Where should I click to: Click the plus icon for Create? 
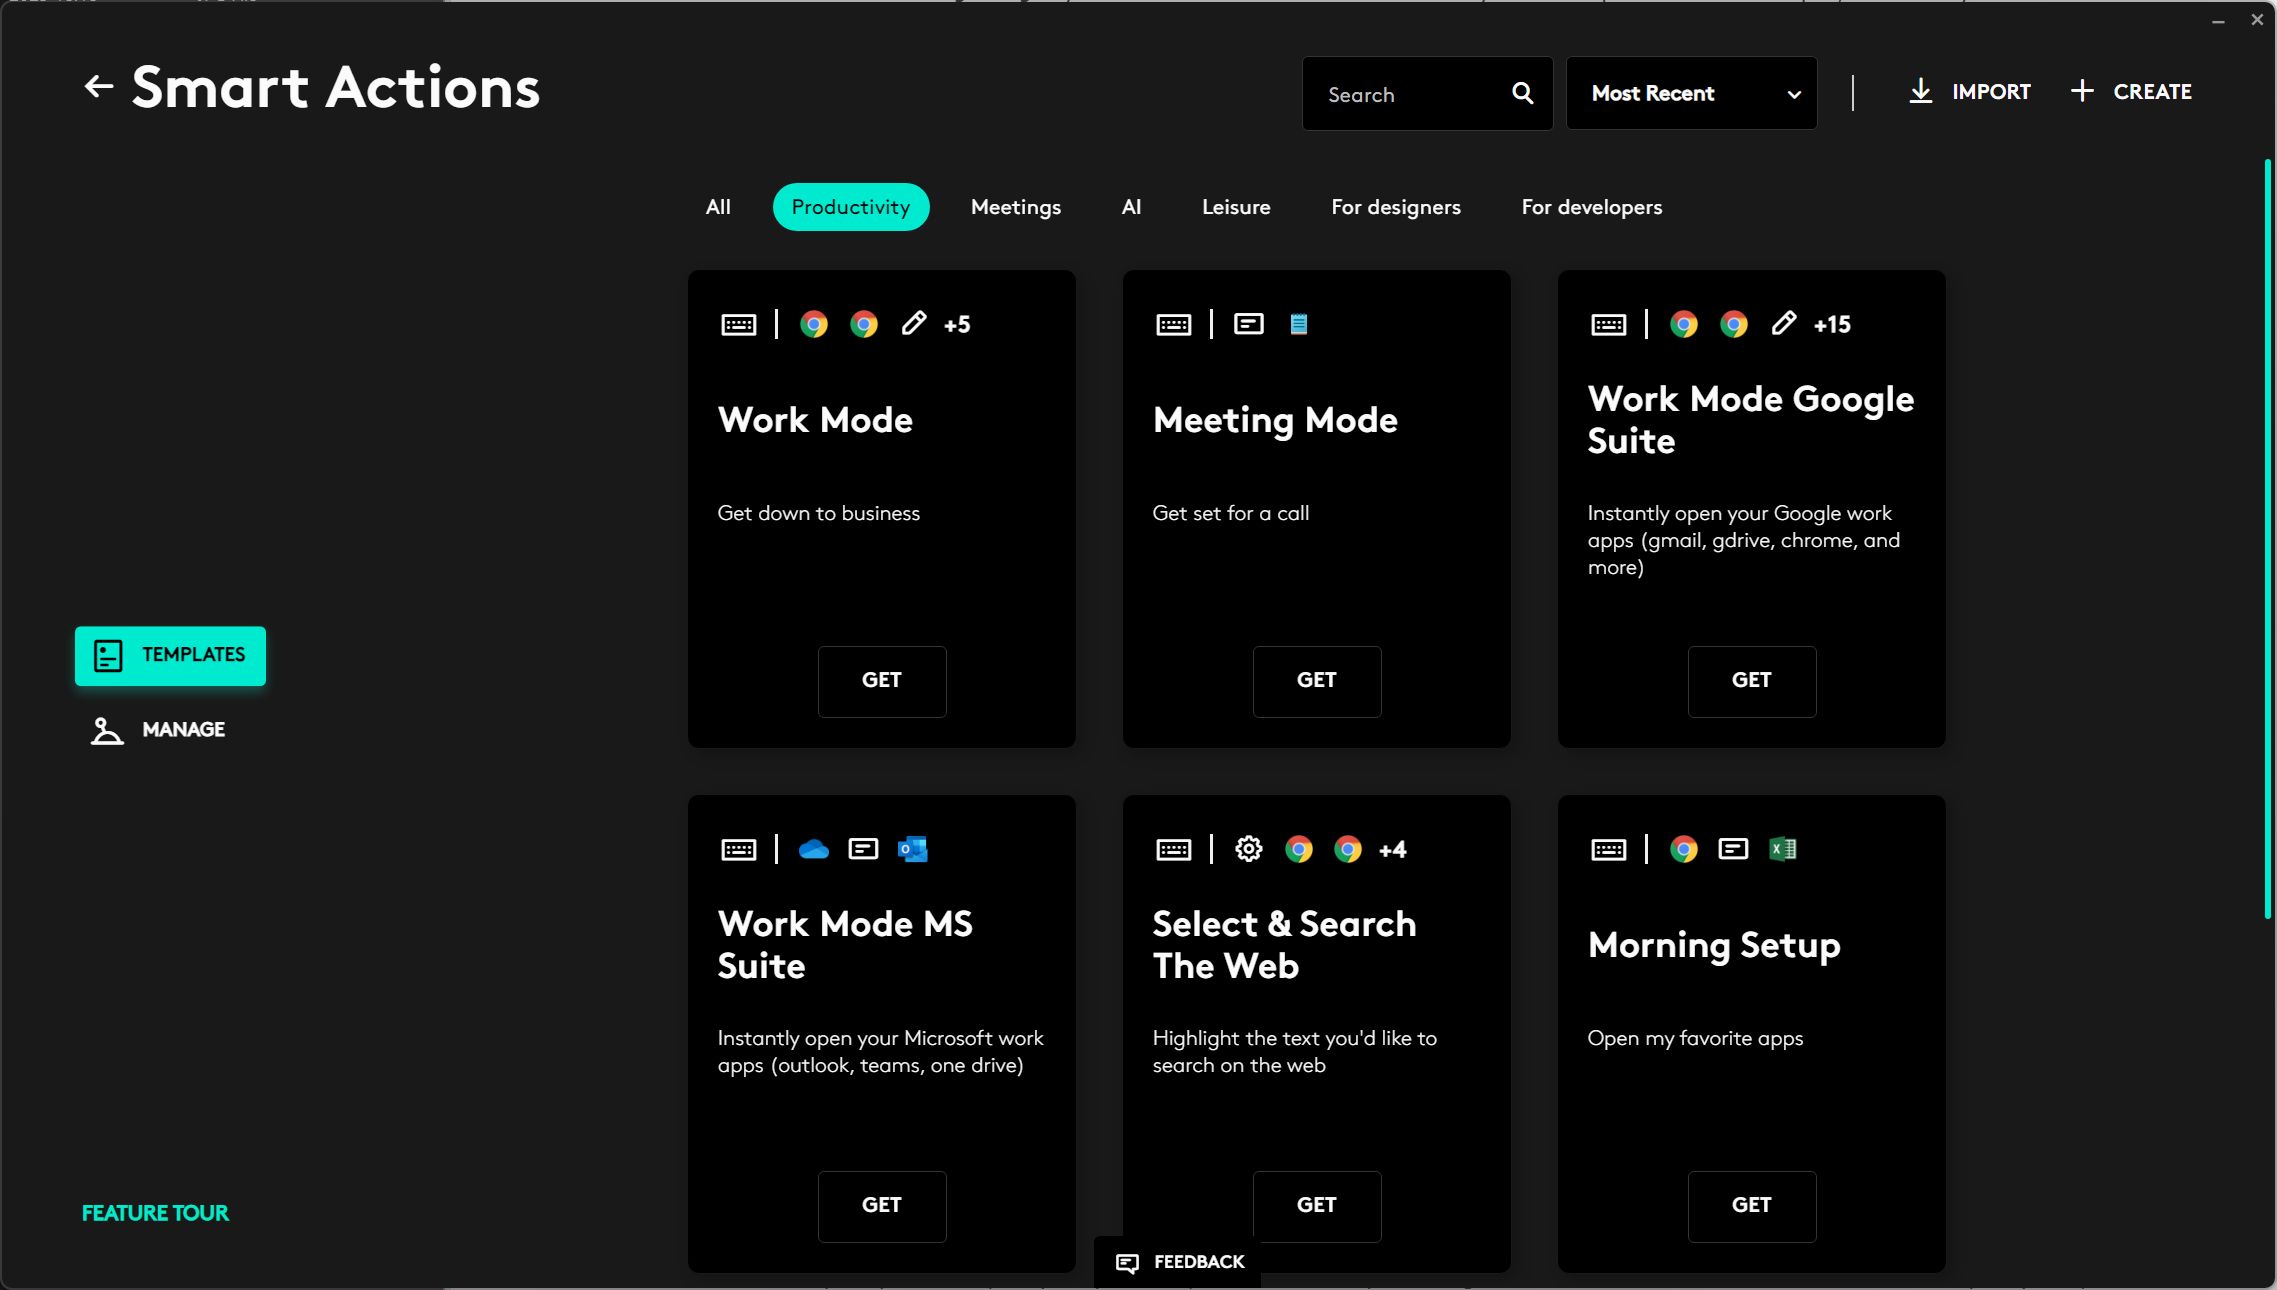(x=2082, y=91)
